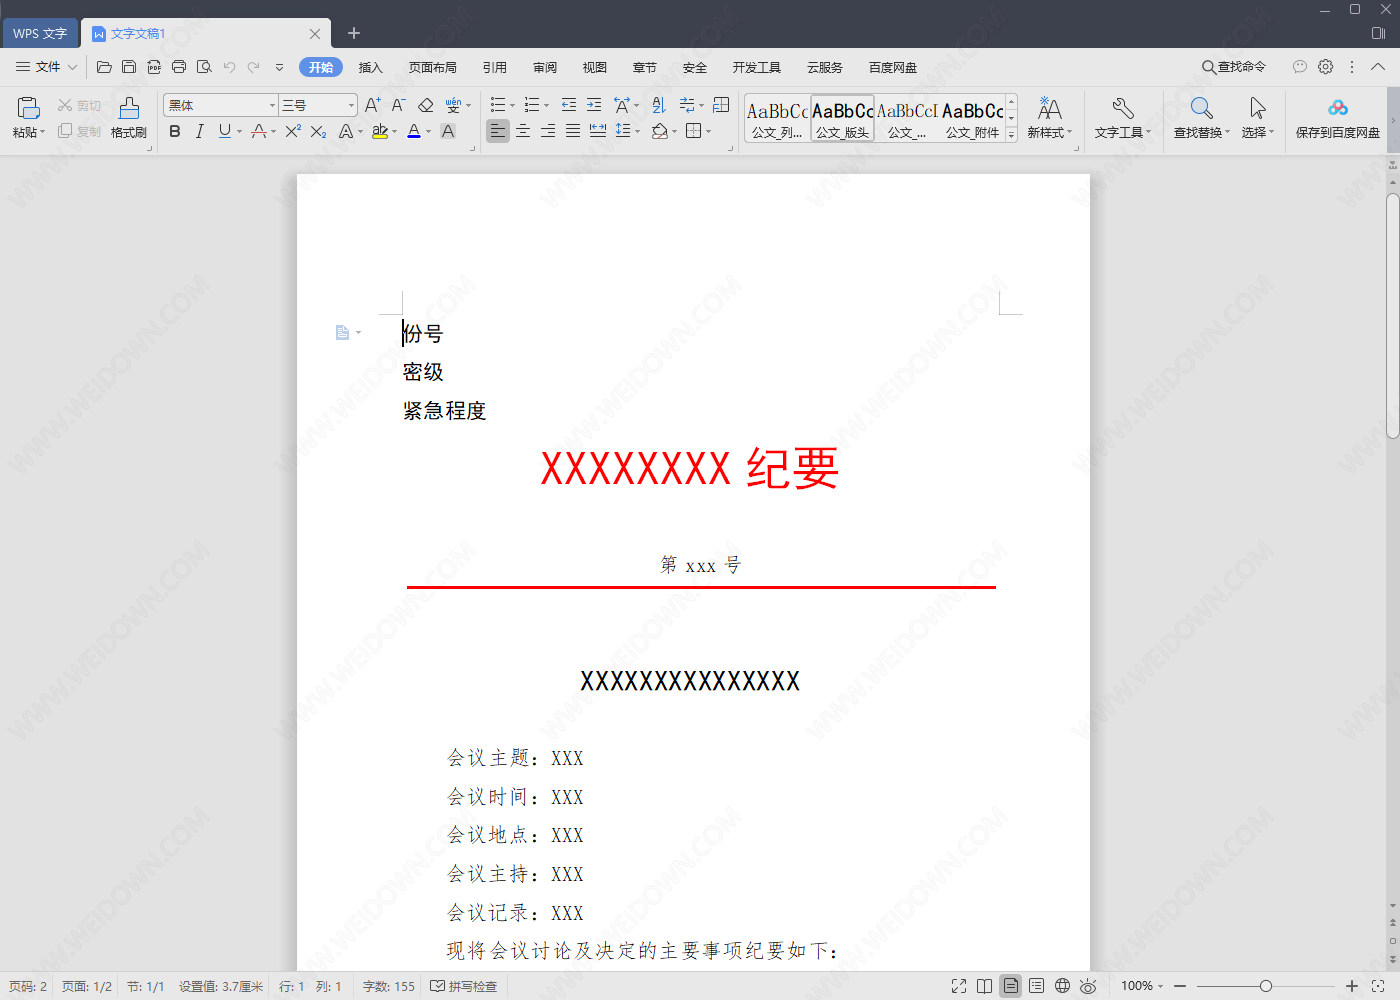1400x1000 pixels.
Task: Decrease font size with A- icon
Action: pos(398,105)
